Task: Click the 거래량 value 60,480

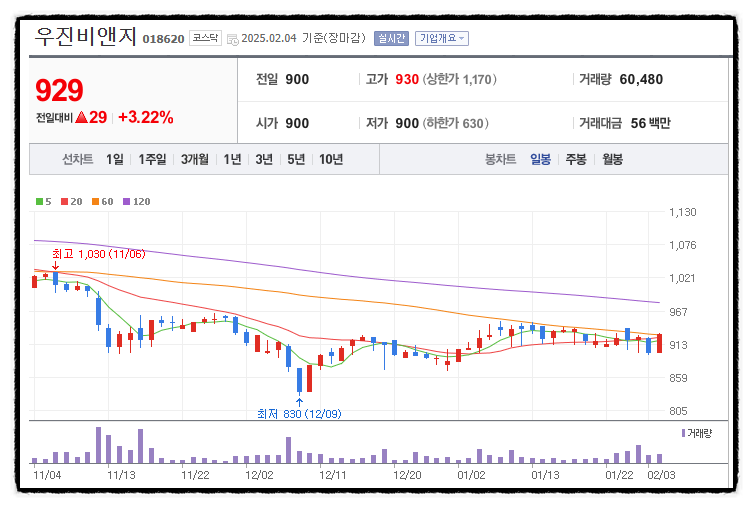Action: click(x=641, y=79)
